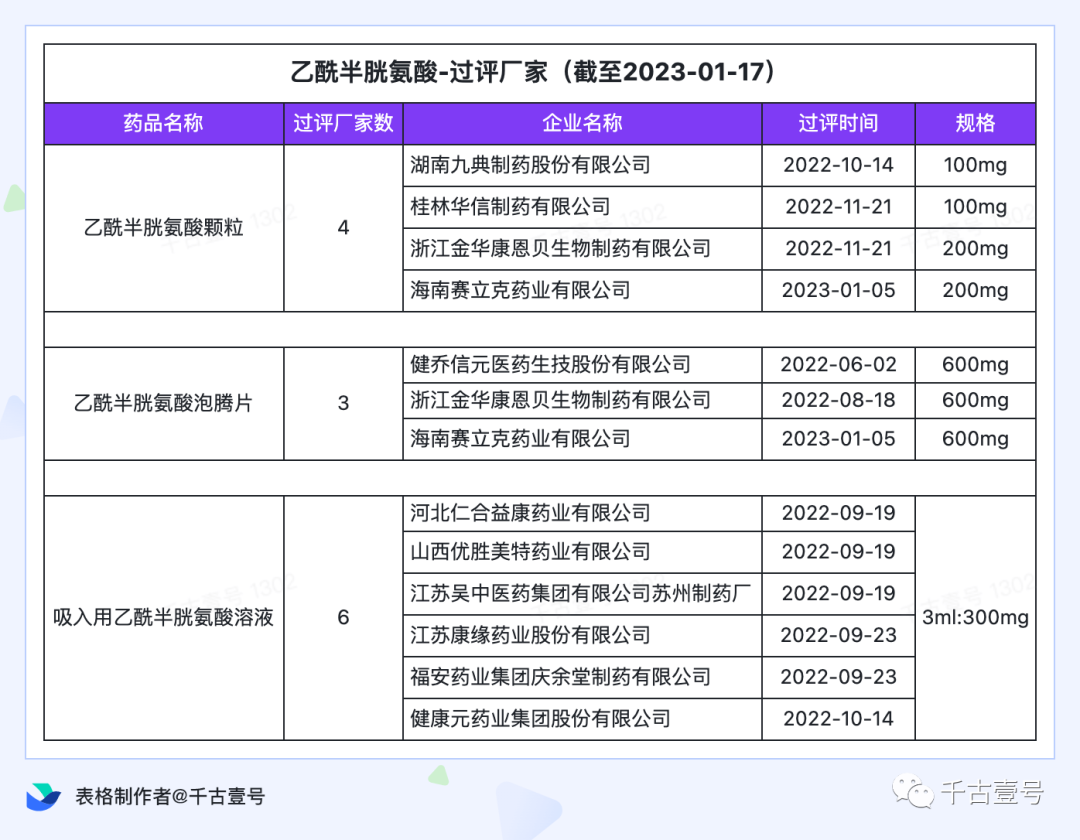The image size is (1080, 840).
Task: Select the 吸入用乙酰半胱氨酸溶液 row label
Action: [163, 616]
